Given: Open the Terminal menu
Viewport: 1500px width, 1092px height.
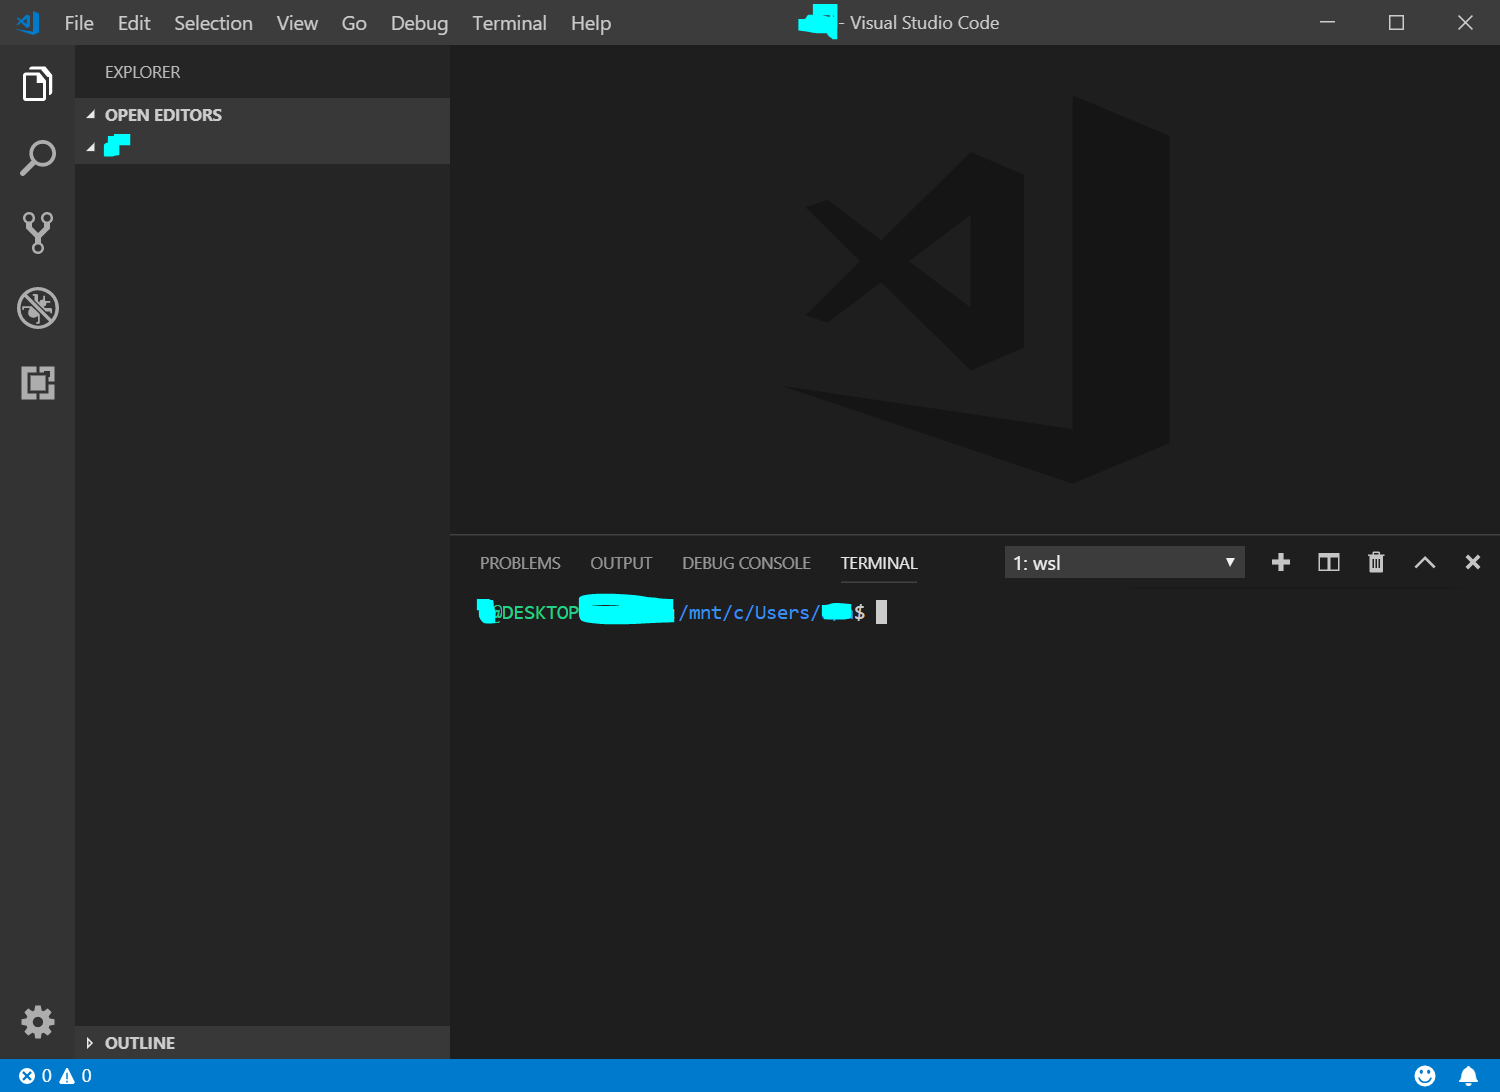Looking at the screenshot, I should (509, 23).
